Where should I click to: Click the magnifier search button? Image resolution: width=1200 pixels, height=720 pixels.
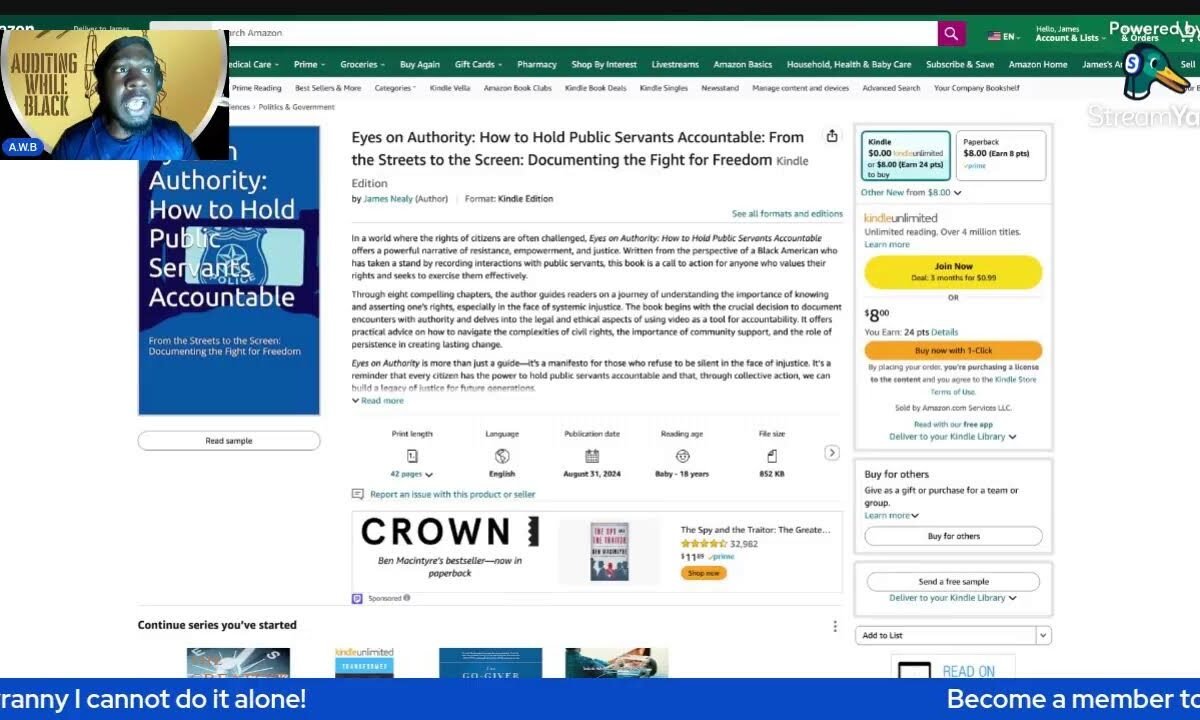click(951, 34)
